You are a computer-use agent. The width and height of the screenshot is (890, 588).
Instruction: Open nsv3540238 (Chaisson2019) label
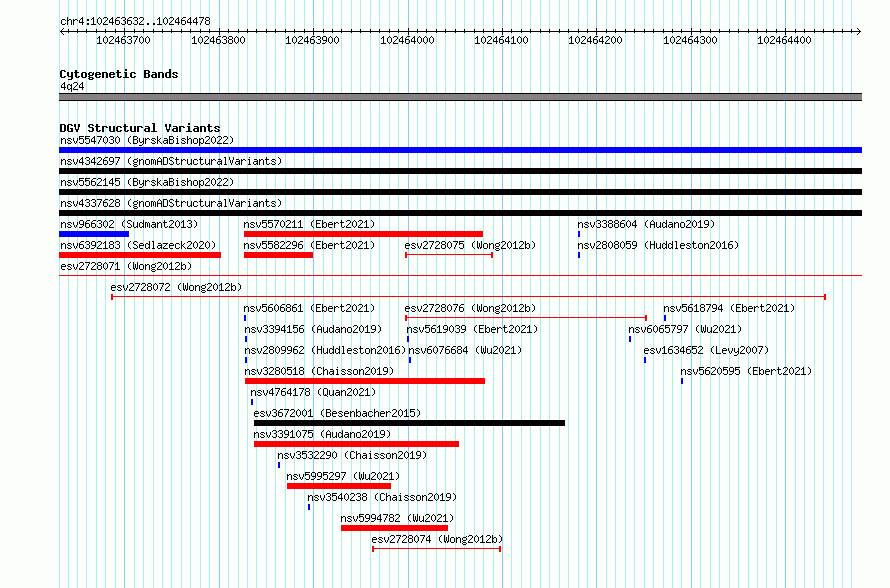[x=382, y=497]
